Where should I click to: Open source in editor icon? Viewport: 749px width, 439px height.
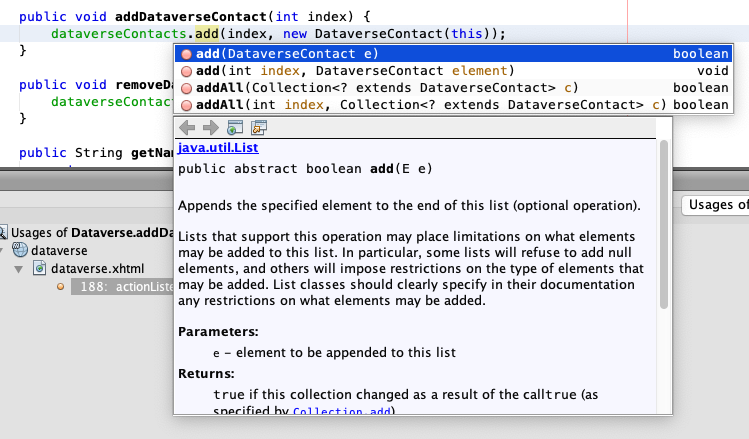point(259,128)
